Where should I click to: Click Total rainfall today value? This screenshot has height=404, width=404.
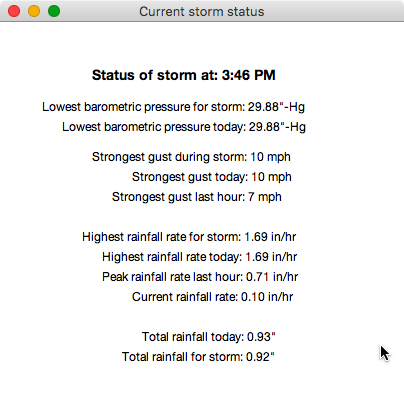point(261,337)
